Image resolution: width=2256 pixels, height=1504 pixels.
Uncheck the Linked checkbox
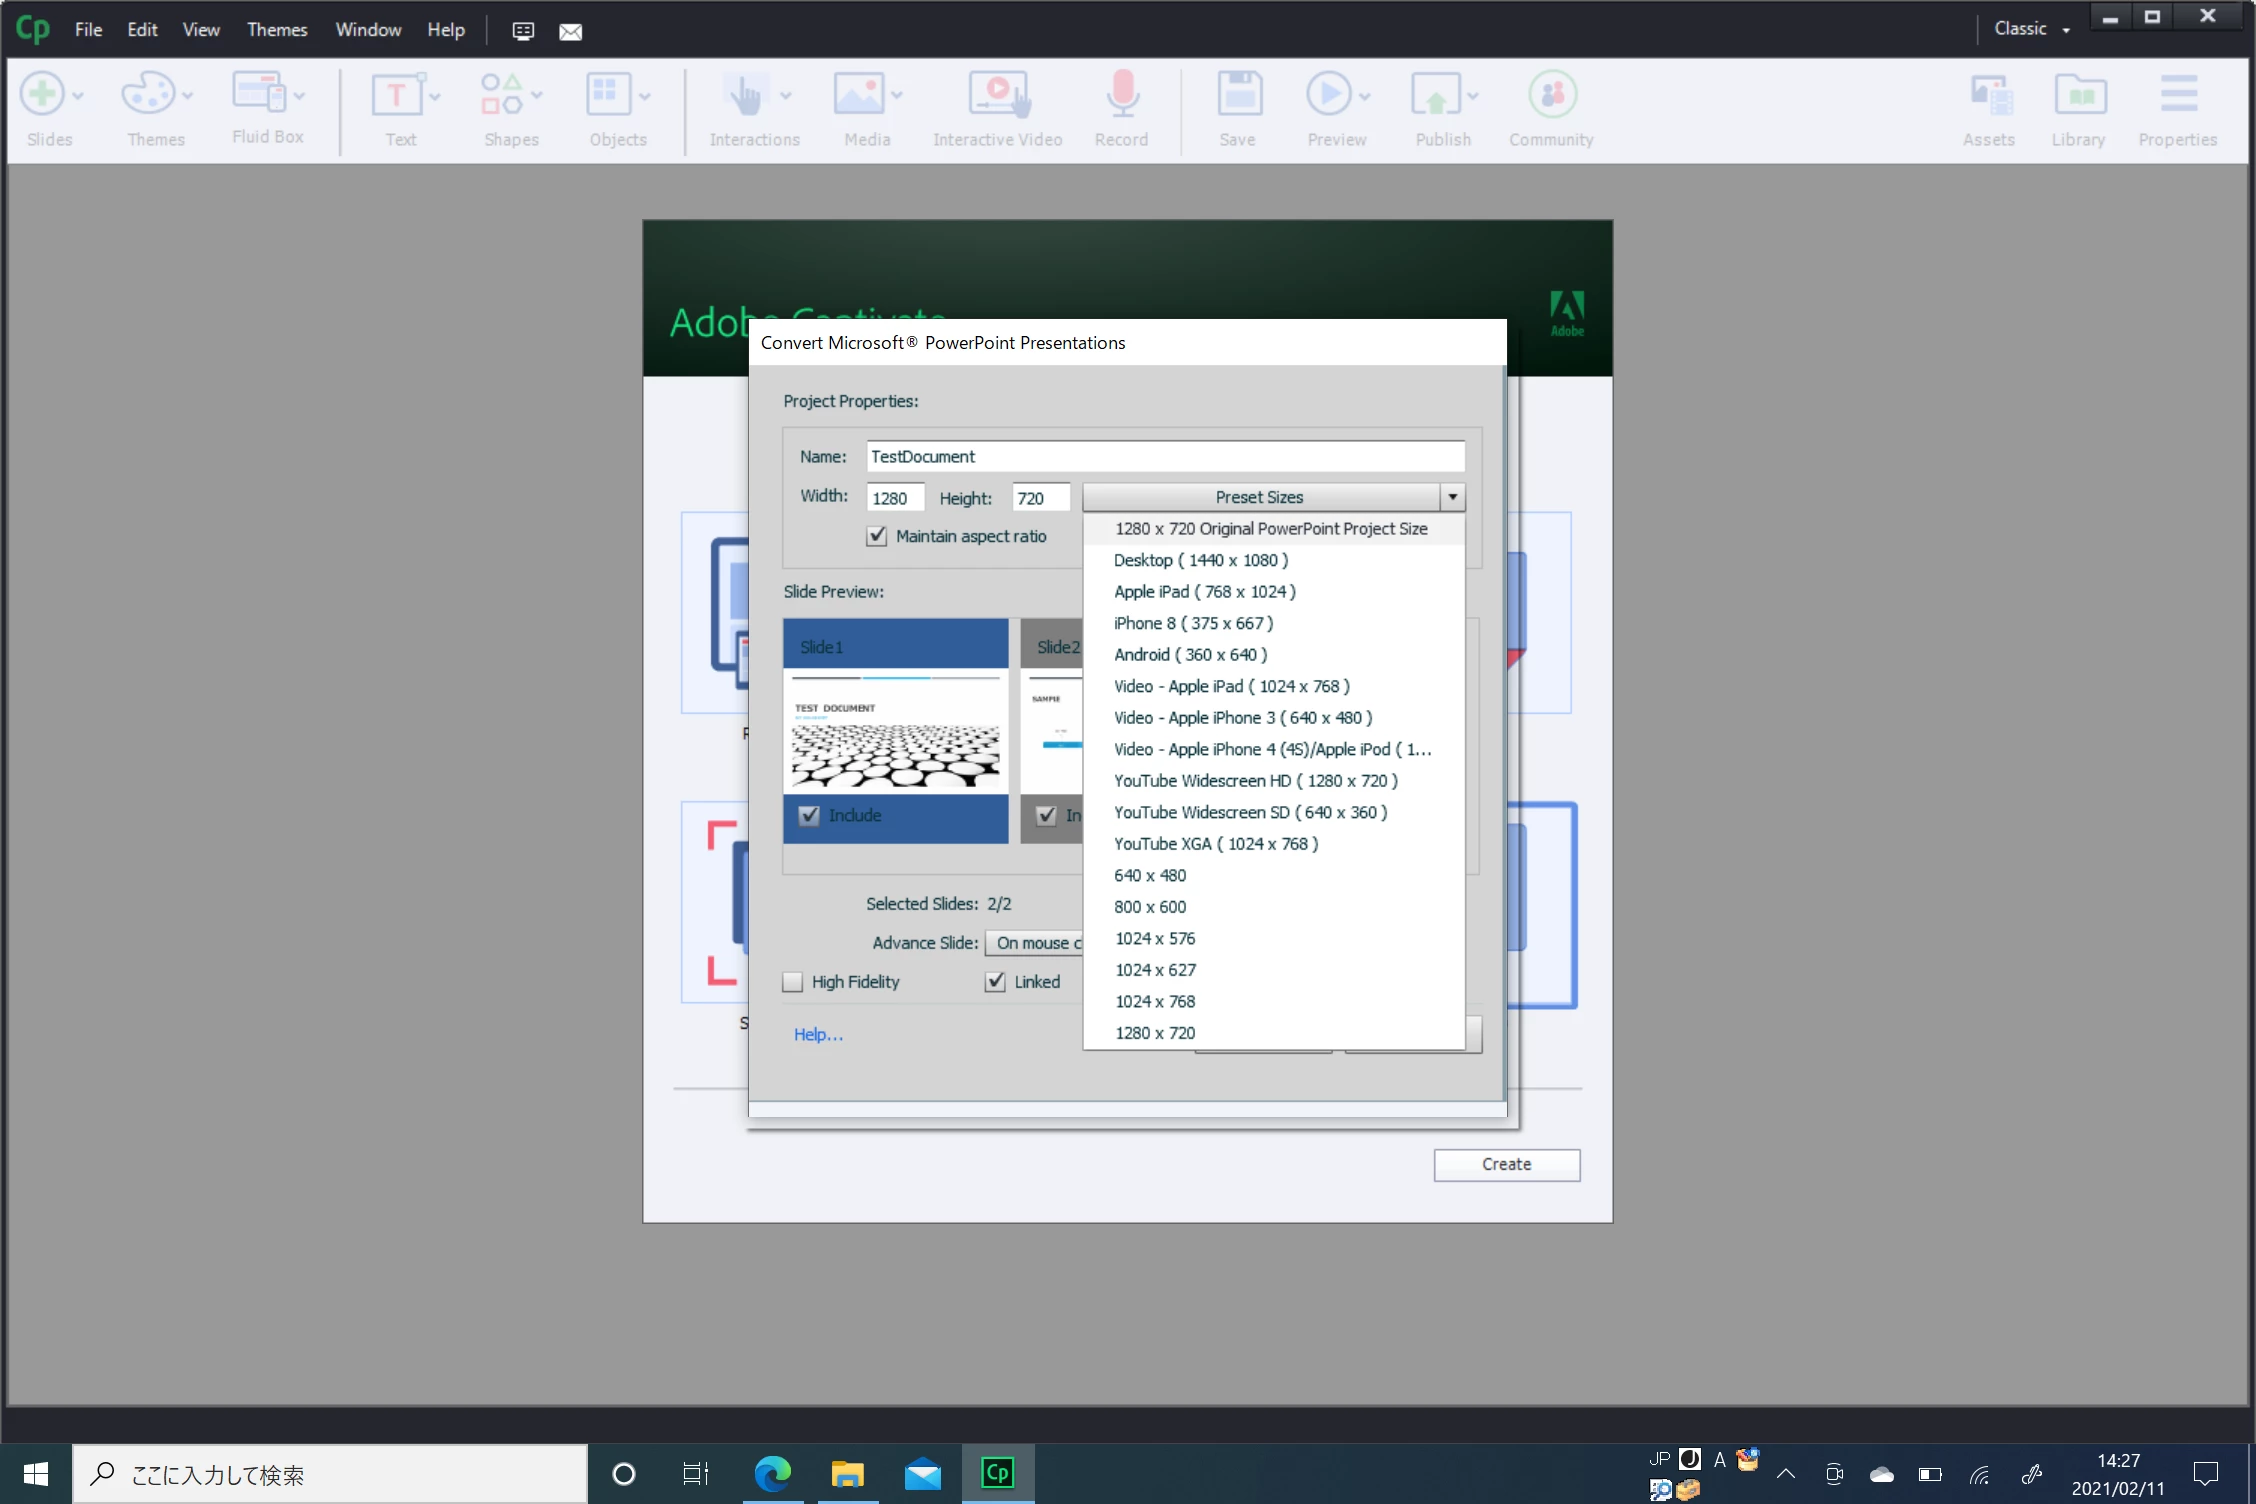(x=995, y=982)
